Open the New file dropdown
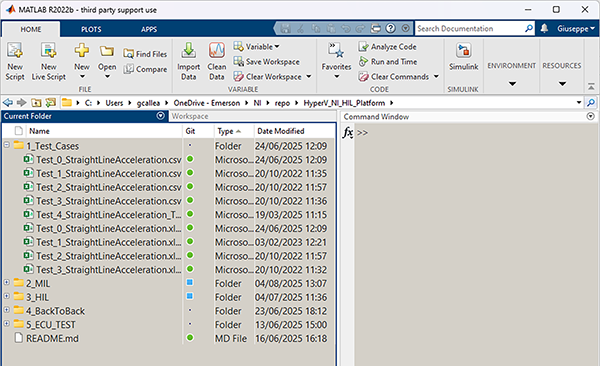This screenshot has width=600, height=366. point(82,61)
